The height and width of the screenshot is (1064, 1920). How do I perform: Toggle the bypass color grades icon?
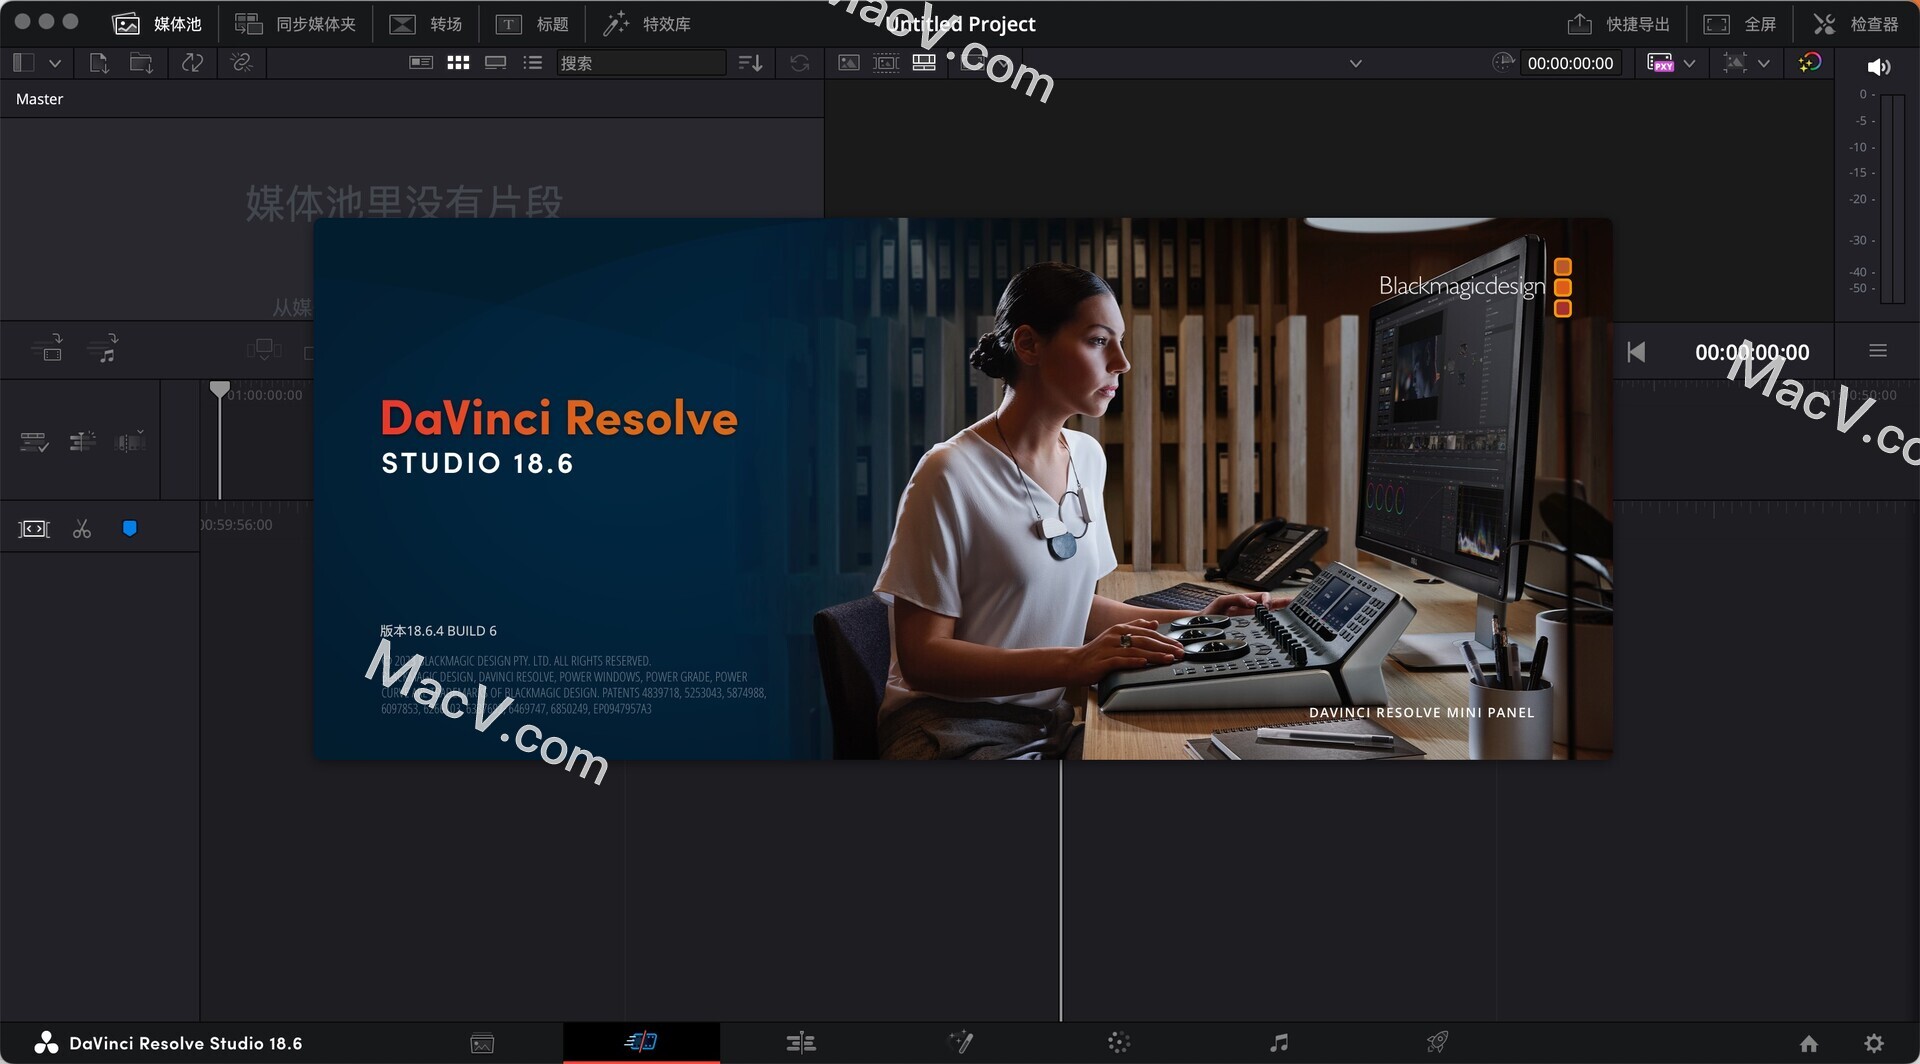[x=1809, y=63]
